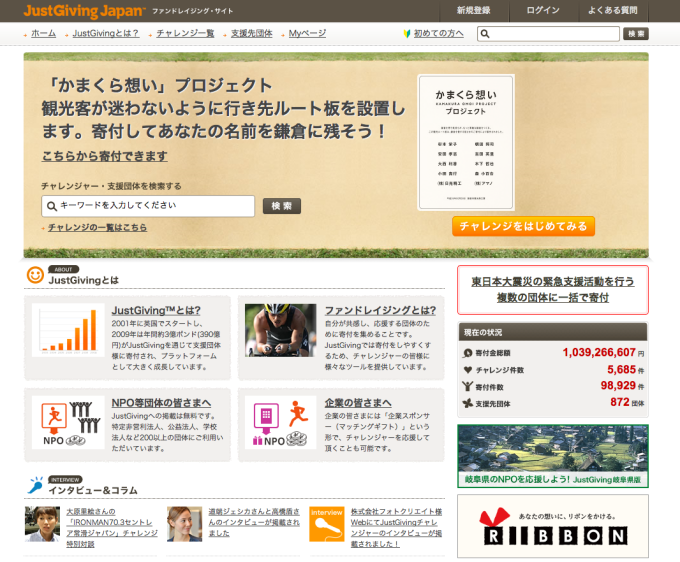Click the JustGiving Japan logo
The height and width of the screenshot is (562, 680).
pyautogui.click(x=85, y=11)
